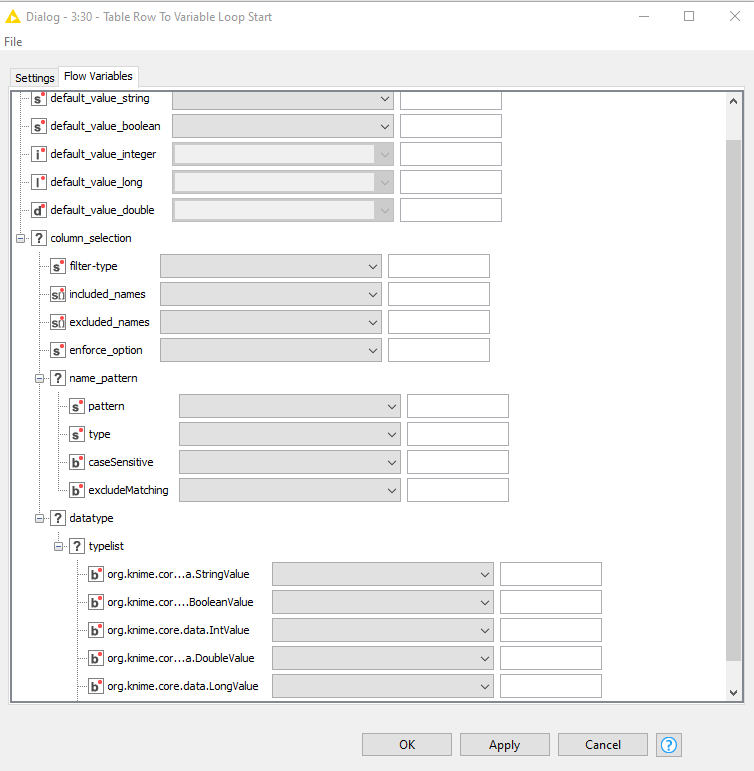754x771 pixels.
Task: Click the boolean icon for LongValue entry
Action: (x=96, y=686)
